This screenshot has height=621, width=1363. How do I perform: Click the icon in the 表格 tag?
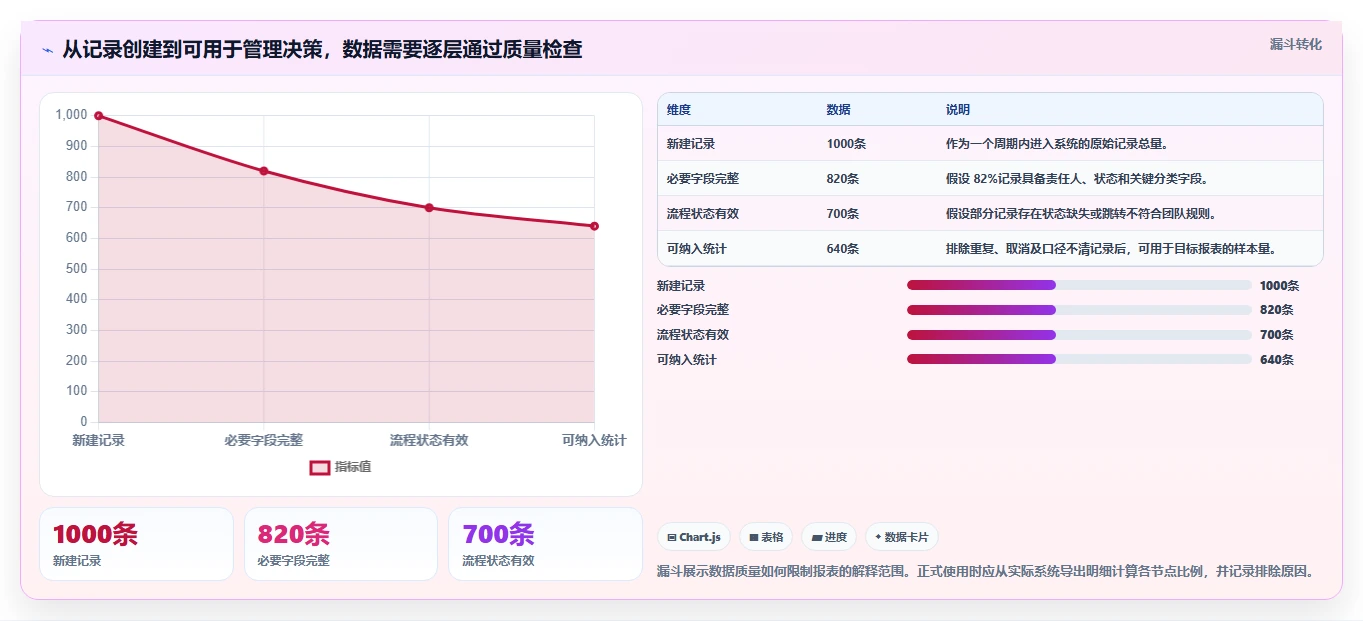click(754, 537)
